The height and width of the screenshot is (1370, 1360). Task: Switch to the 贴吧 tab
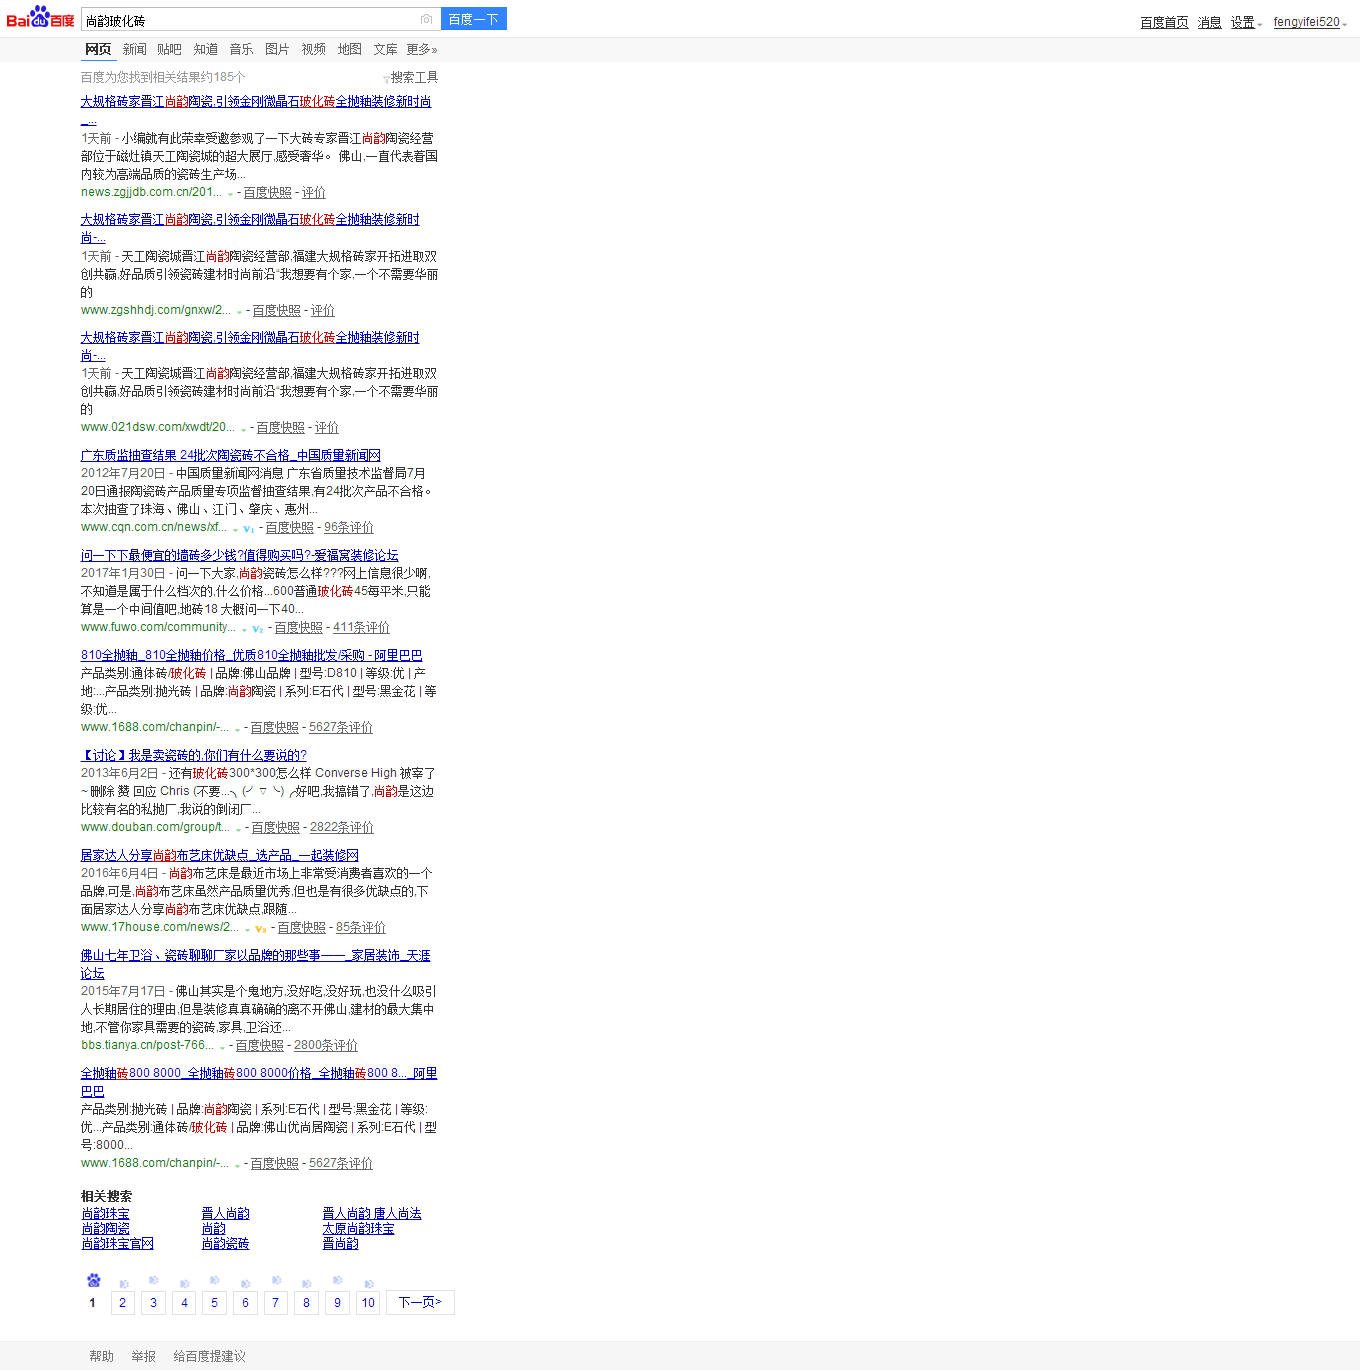tap(169, 49)
